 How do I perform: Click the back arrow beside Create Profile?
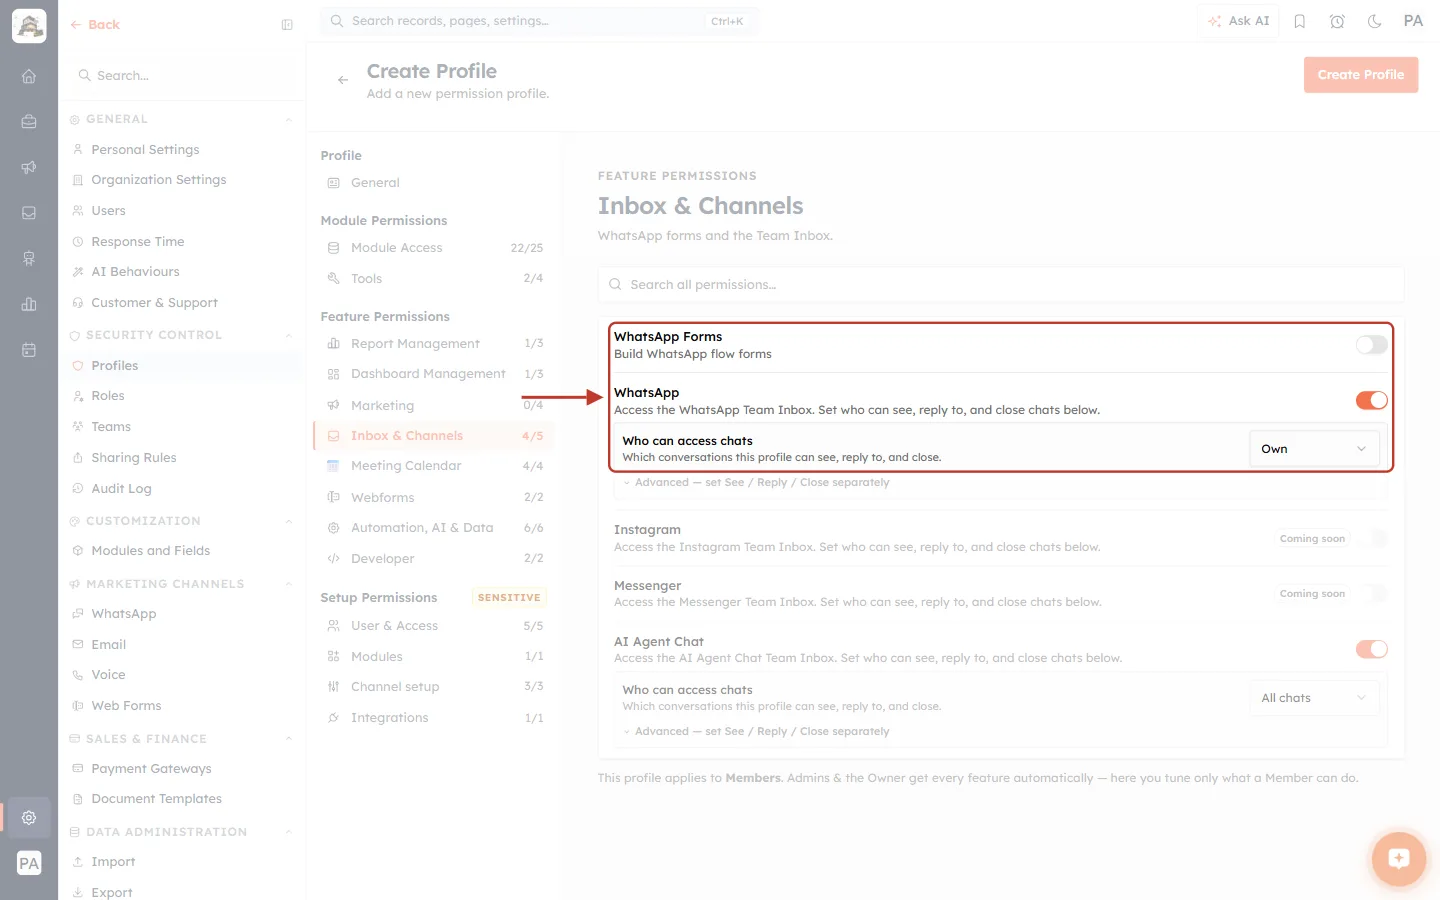[343, 80]
